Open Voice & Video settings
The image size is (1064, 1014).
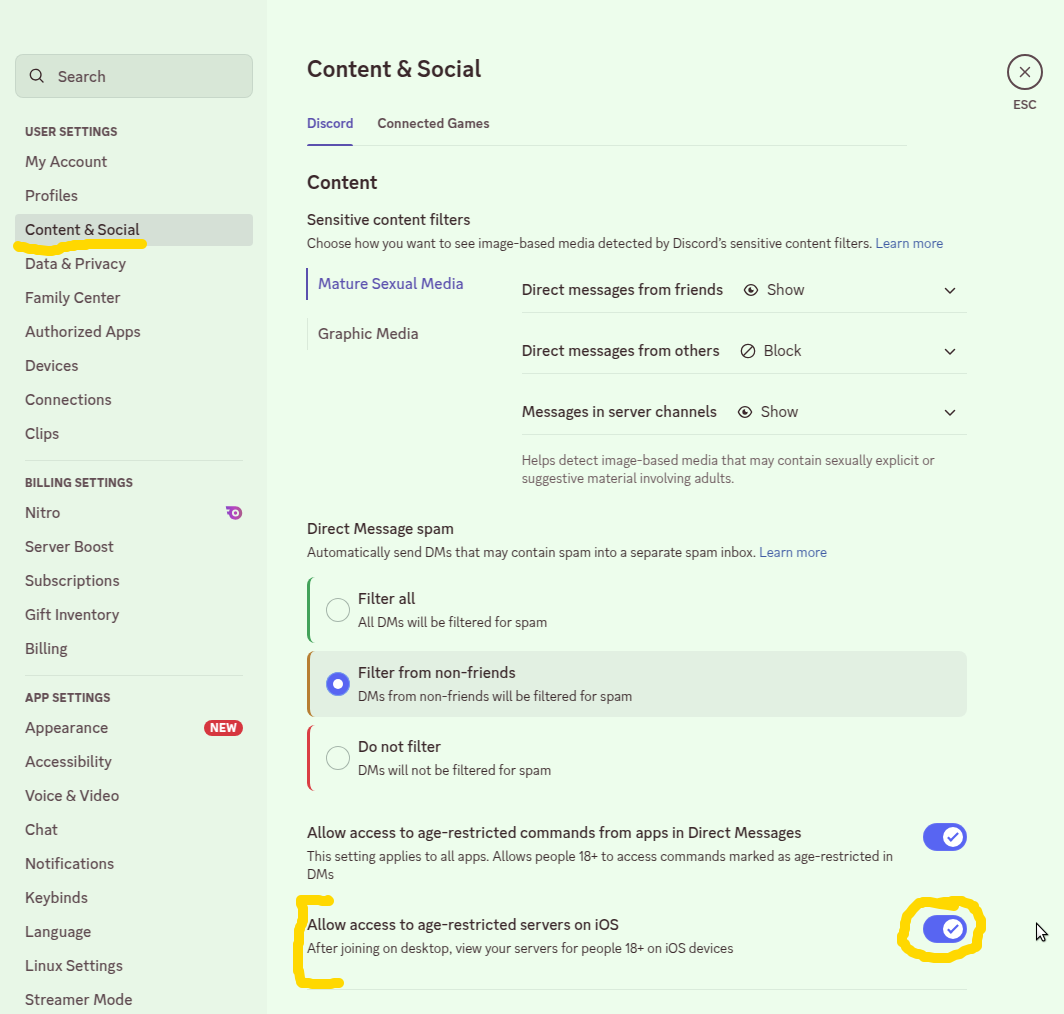tap(72, 796)
